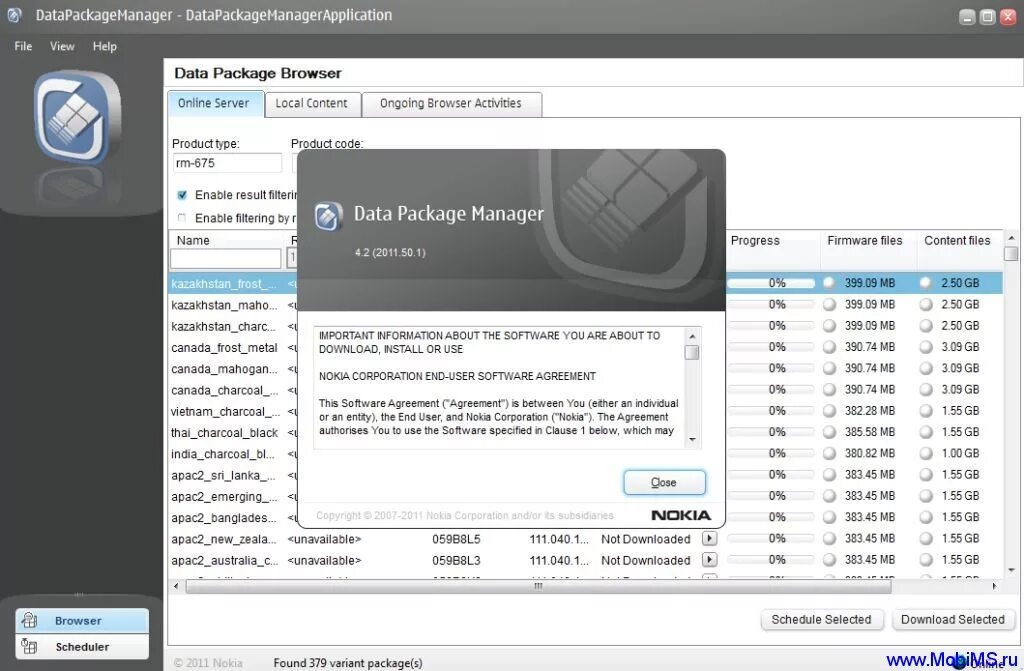Select firmware files radio for vietnam_charcoal row
Screen dimensions: 1024x671
click(829, 411)
